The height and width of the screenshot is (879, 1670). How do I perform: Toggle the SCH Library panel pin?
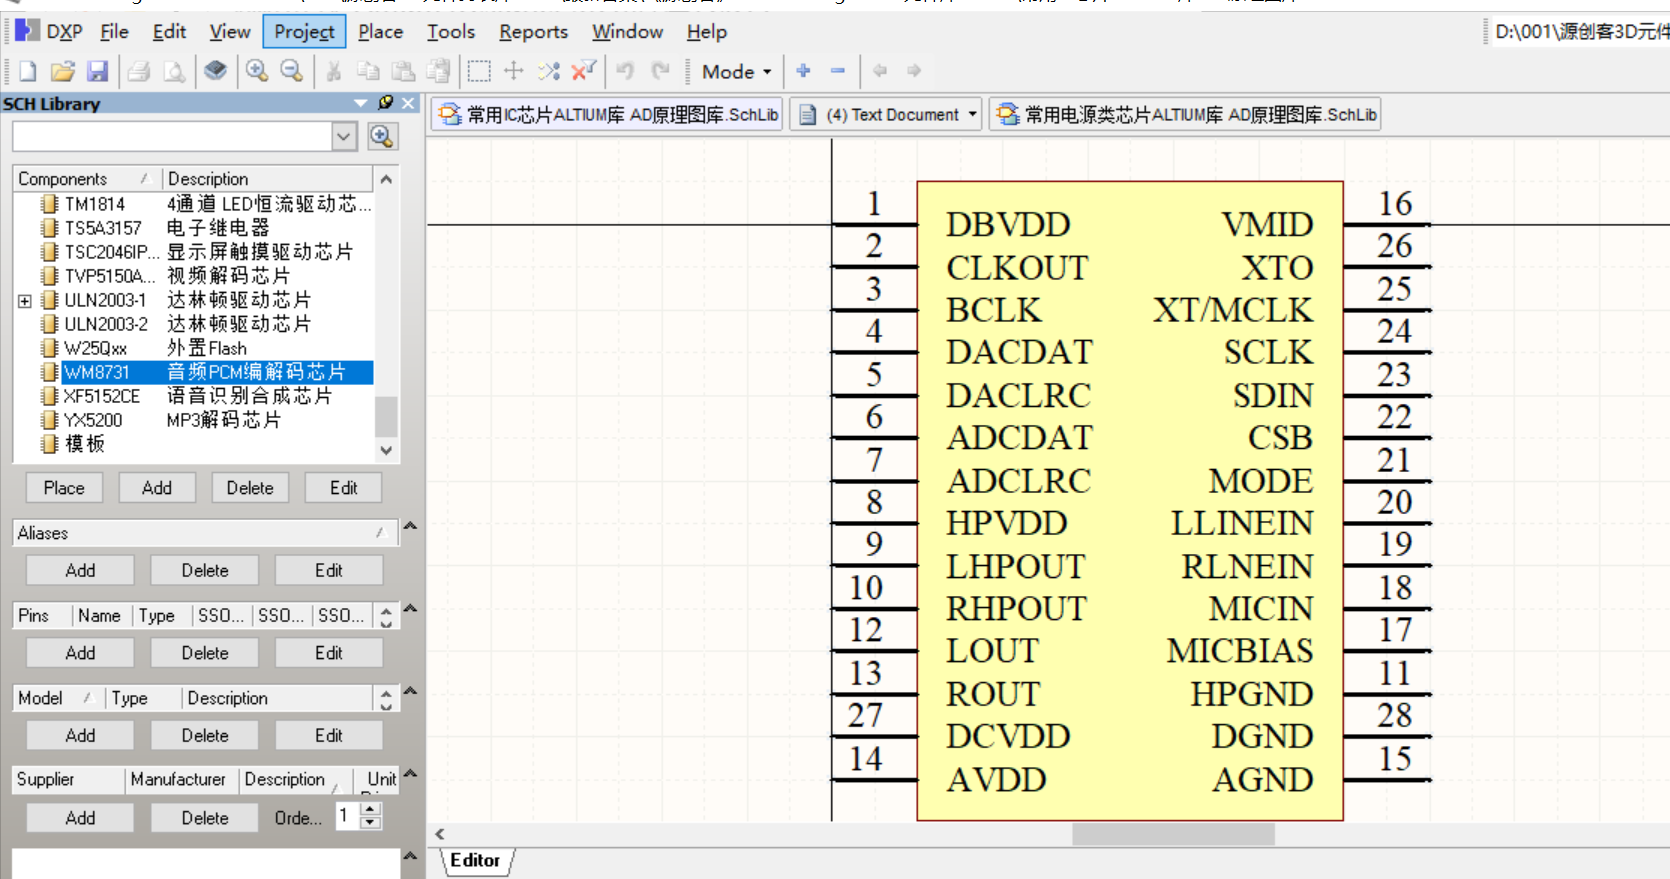[x=386, y=103]
